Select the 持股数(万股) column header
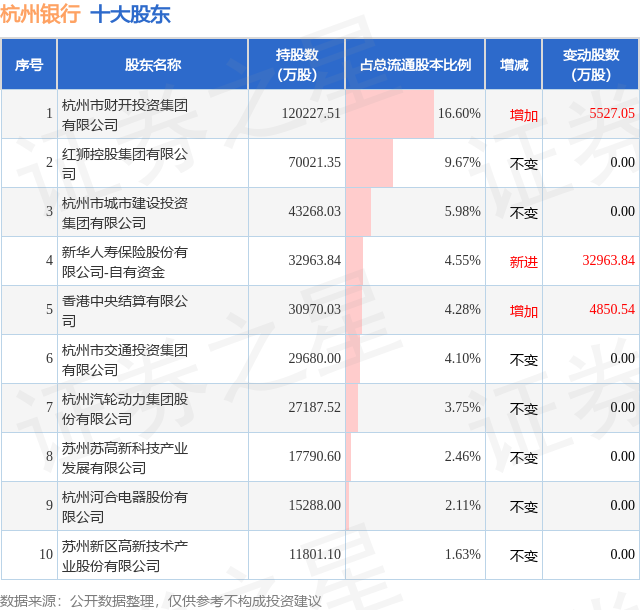This screenshot has height=610, width=640. pyautogui.click(x=297, y=65)
